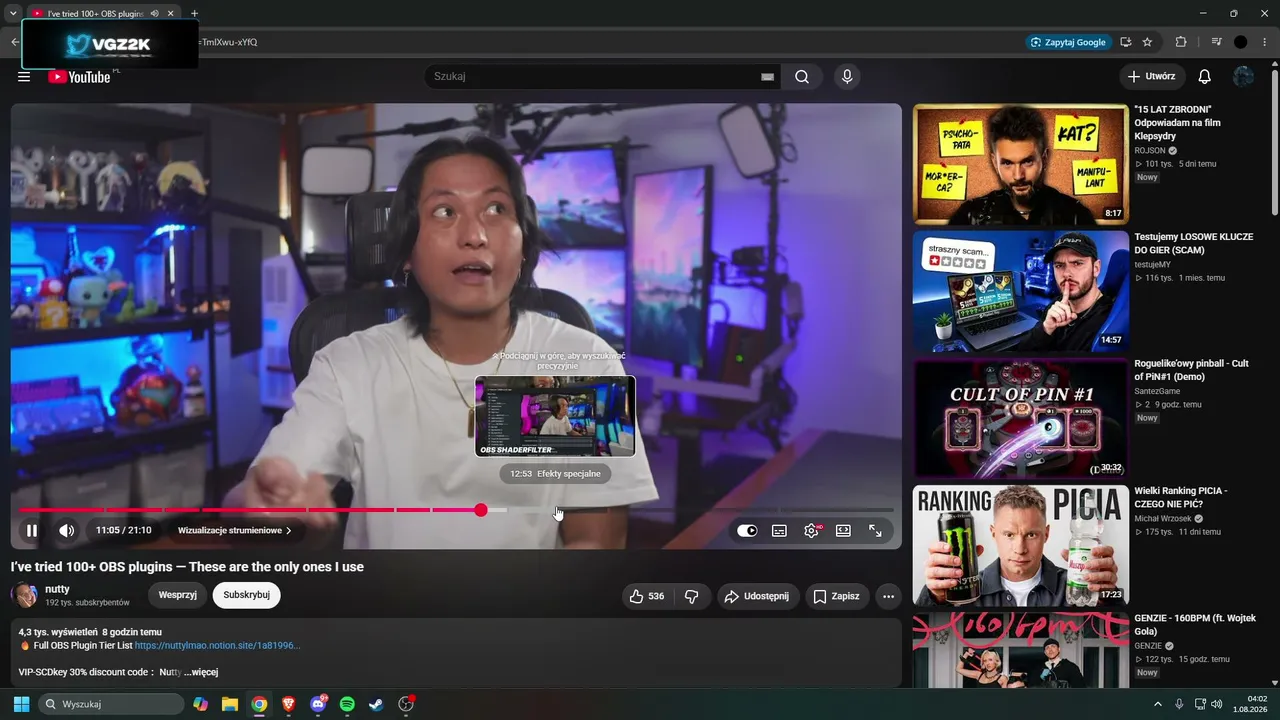Open YouTube notifications bell
This screenshot has height=720, width=1280.
click(1204, 77)
